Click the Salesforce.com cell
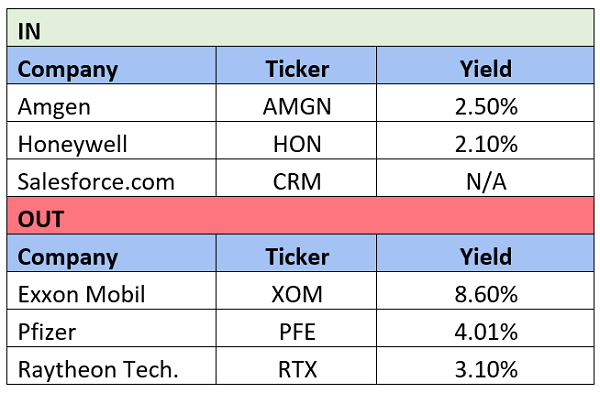Viewport: 600px width, 393px height. (x=111, y=178)
